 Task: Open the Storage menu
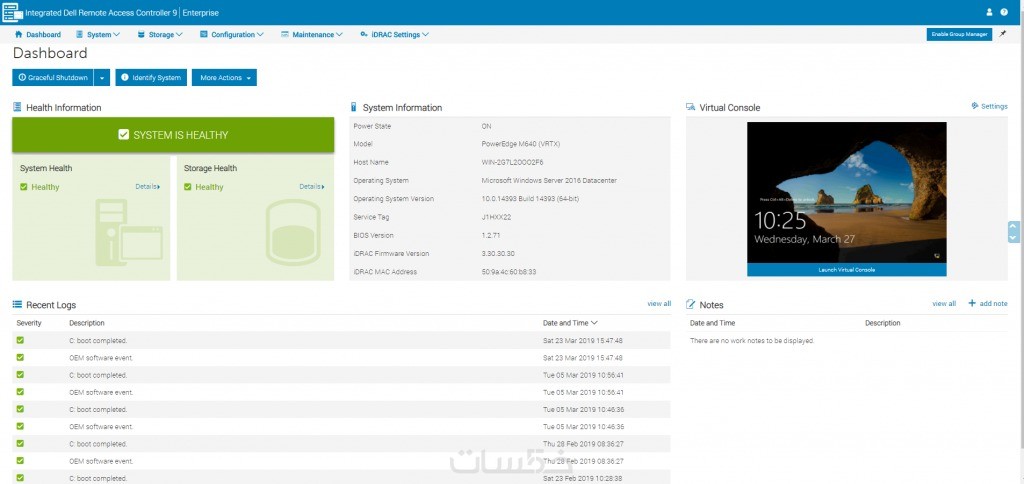pyautogui.click(x=160, y=35)
